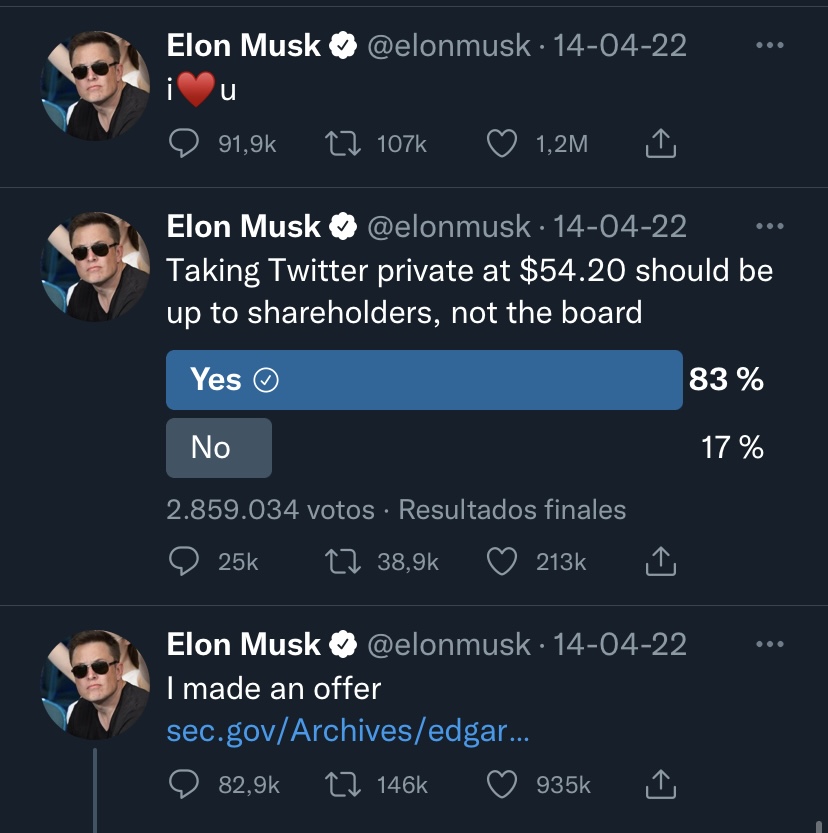Like the tweet with 1,2M likes
The image size is (828, 833).
[x=502, y=144]
